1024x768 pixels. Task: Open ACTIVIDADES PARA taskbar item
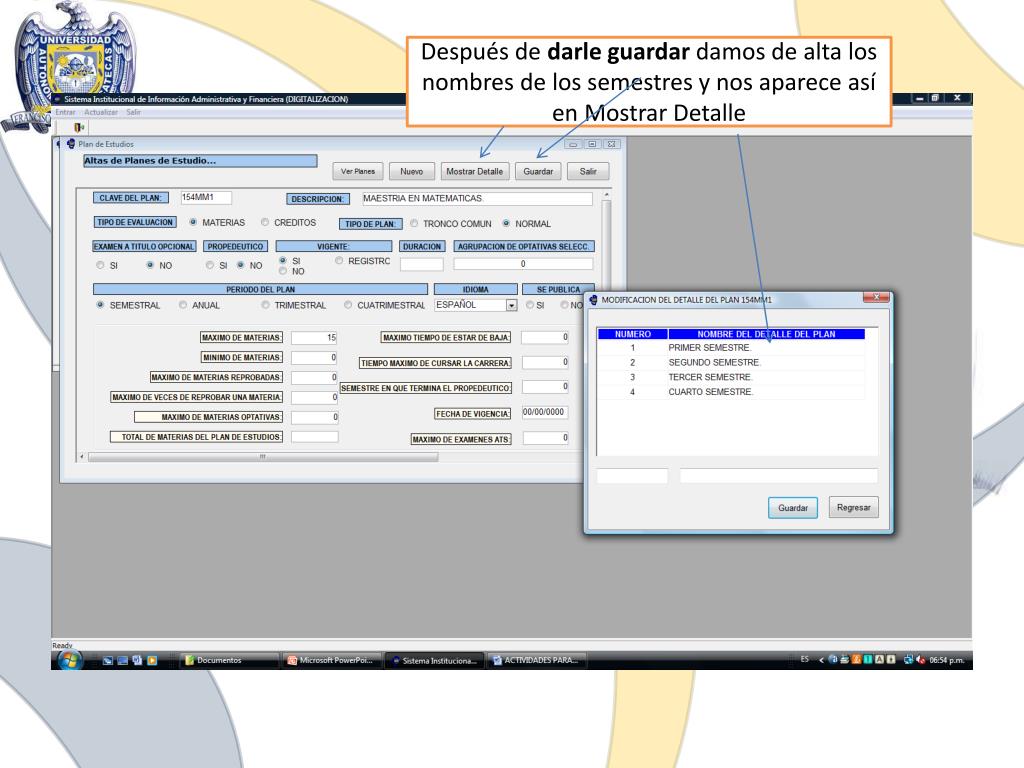point(537,660)
